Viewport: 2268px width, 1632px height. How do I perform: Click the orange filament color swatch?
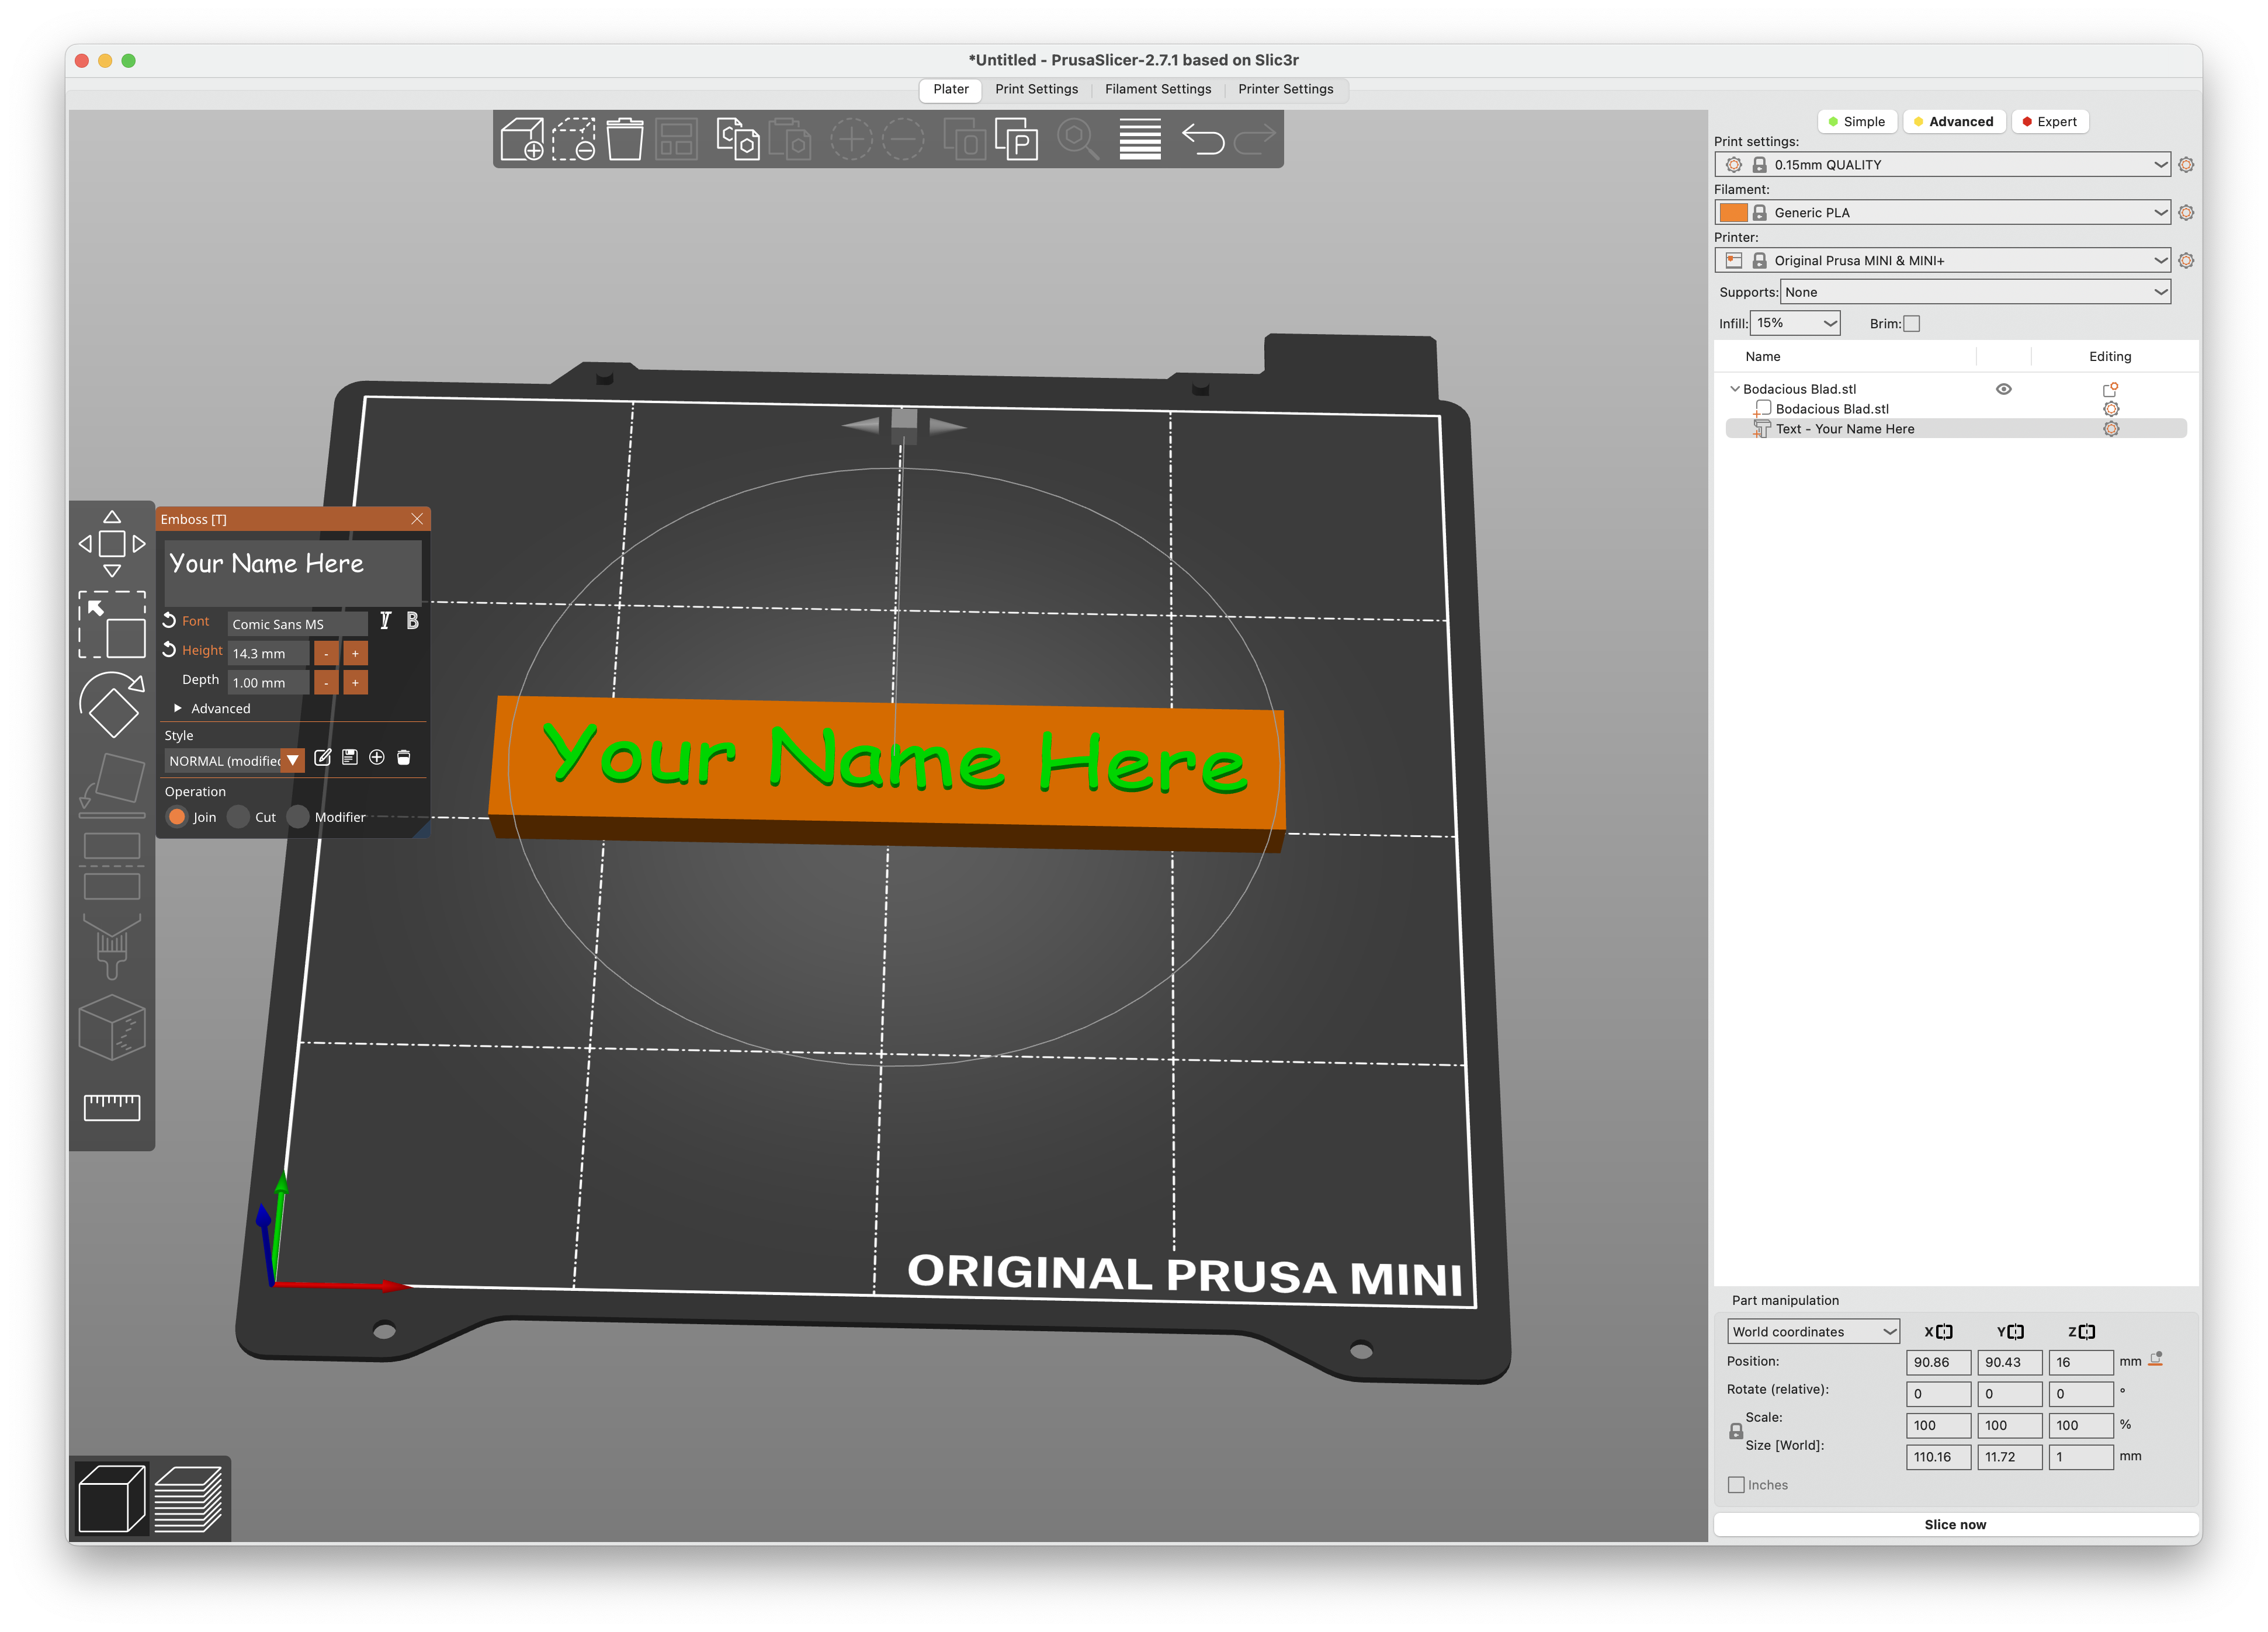[1735, 212]
